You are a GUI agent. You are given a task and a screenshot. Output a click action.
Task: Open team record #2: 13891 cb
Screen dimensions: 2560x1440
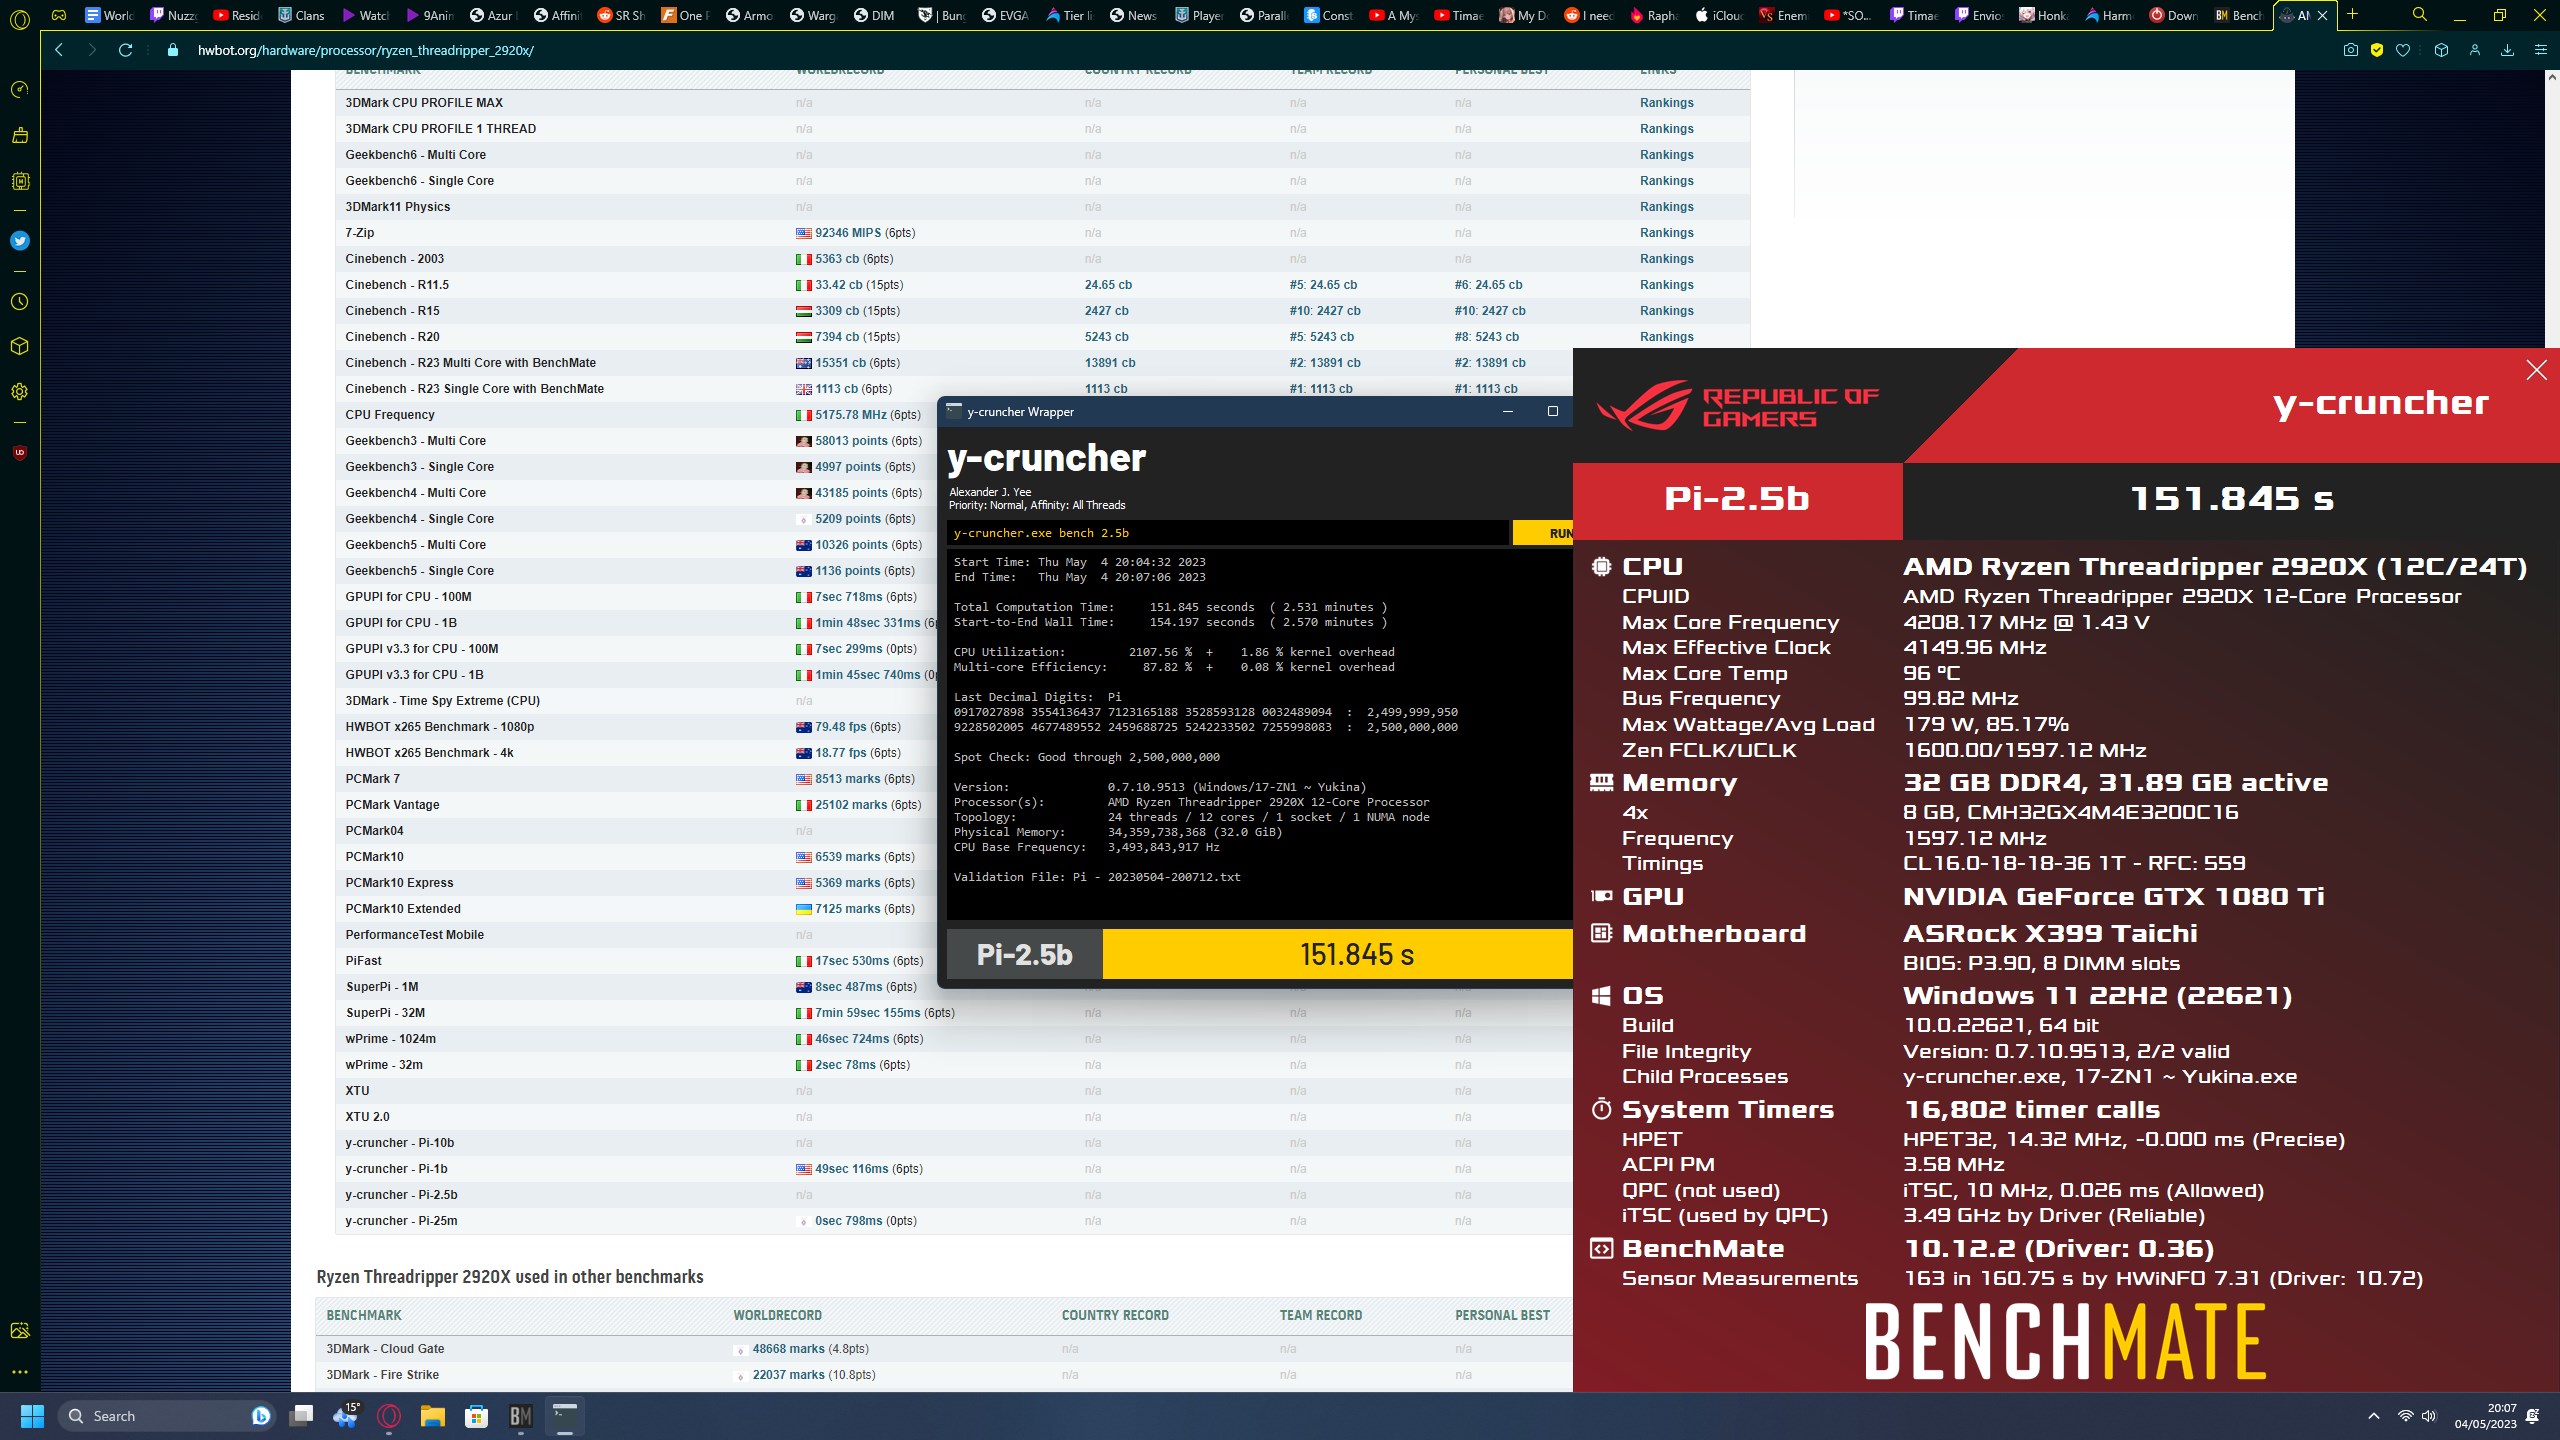click(1325, 363)
